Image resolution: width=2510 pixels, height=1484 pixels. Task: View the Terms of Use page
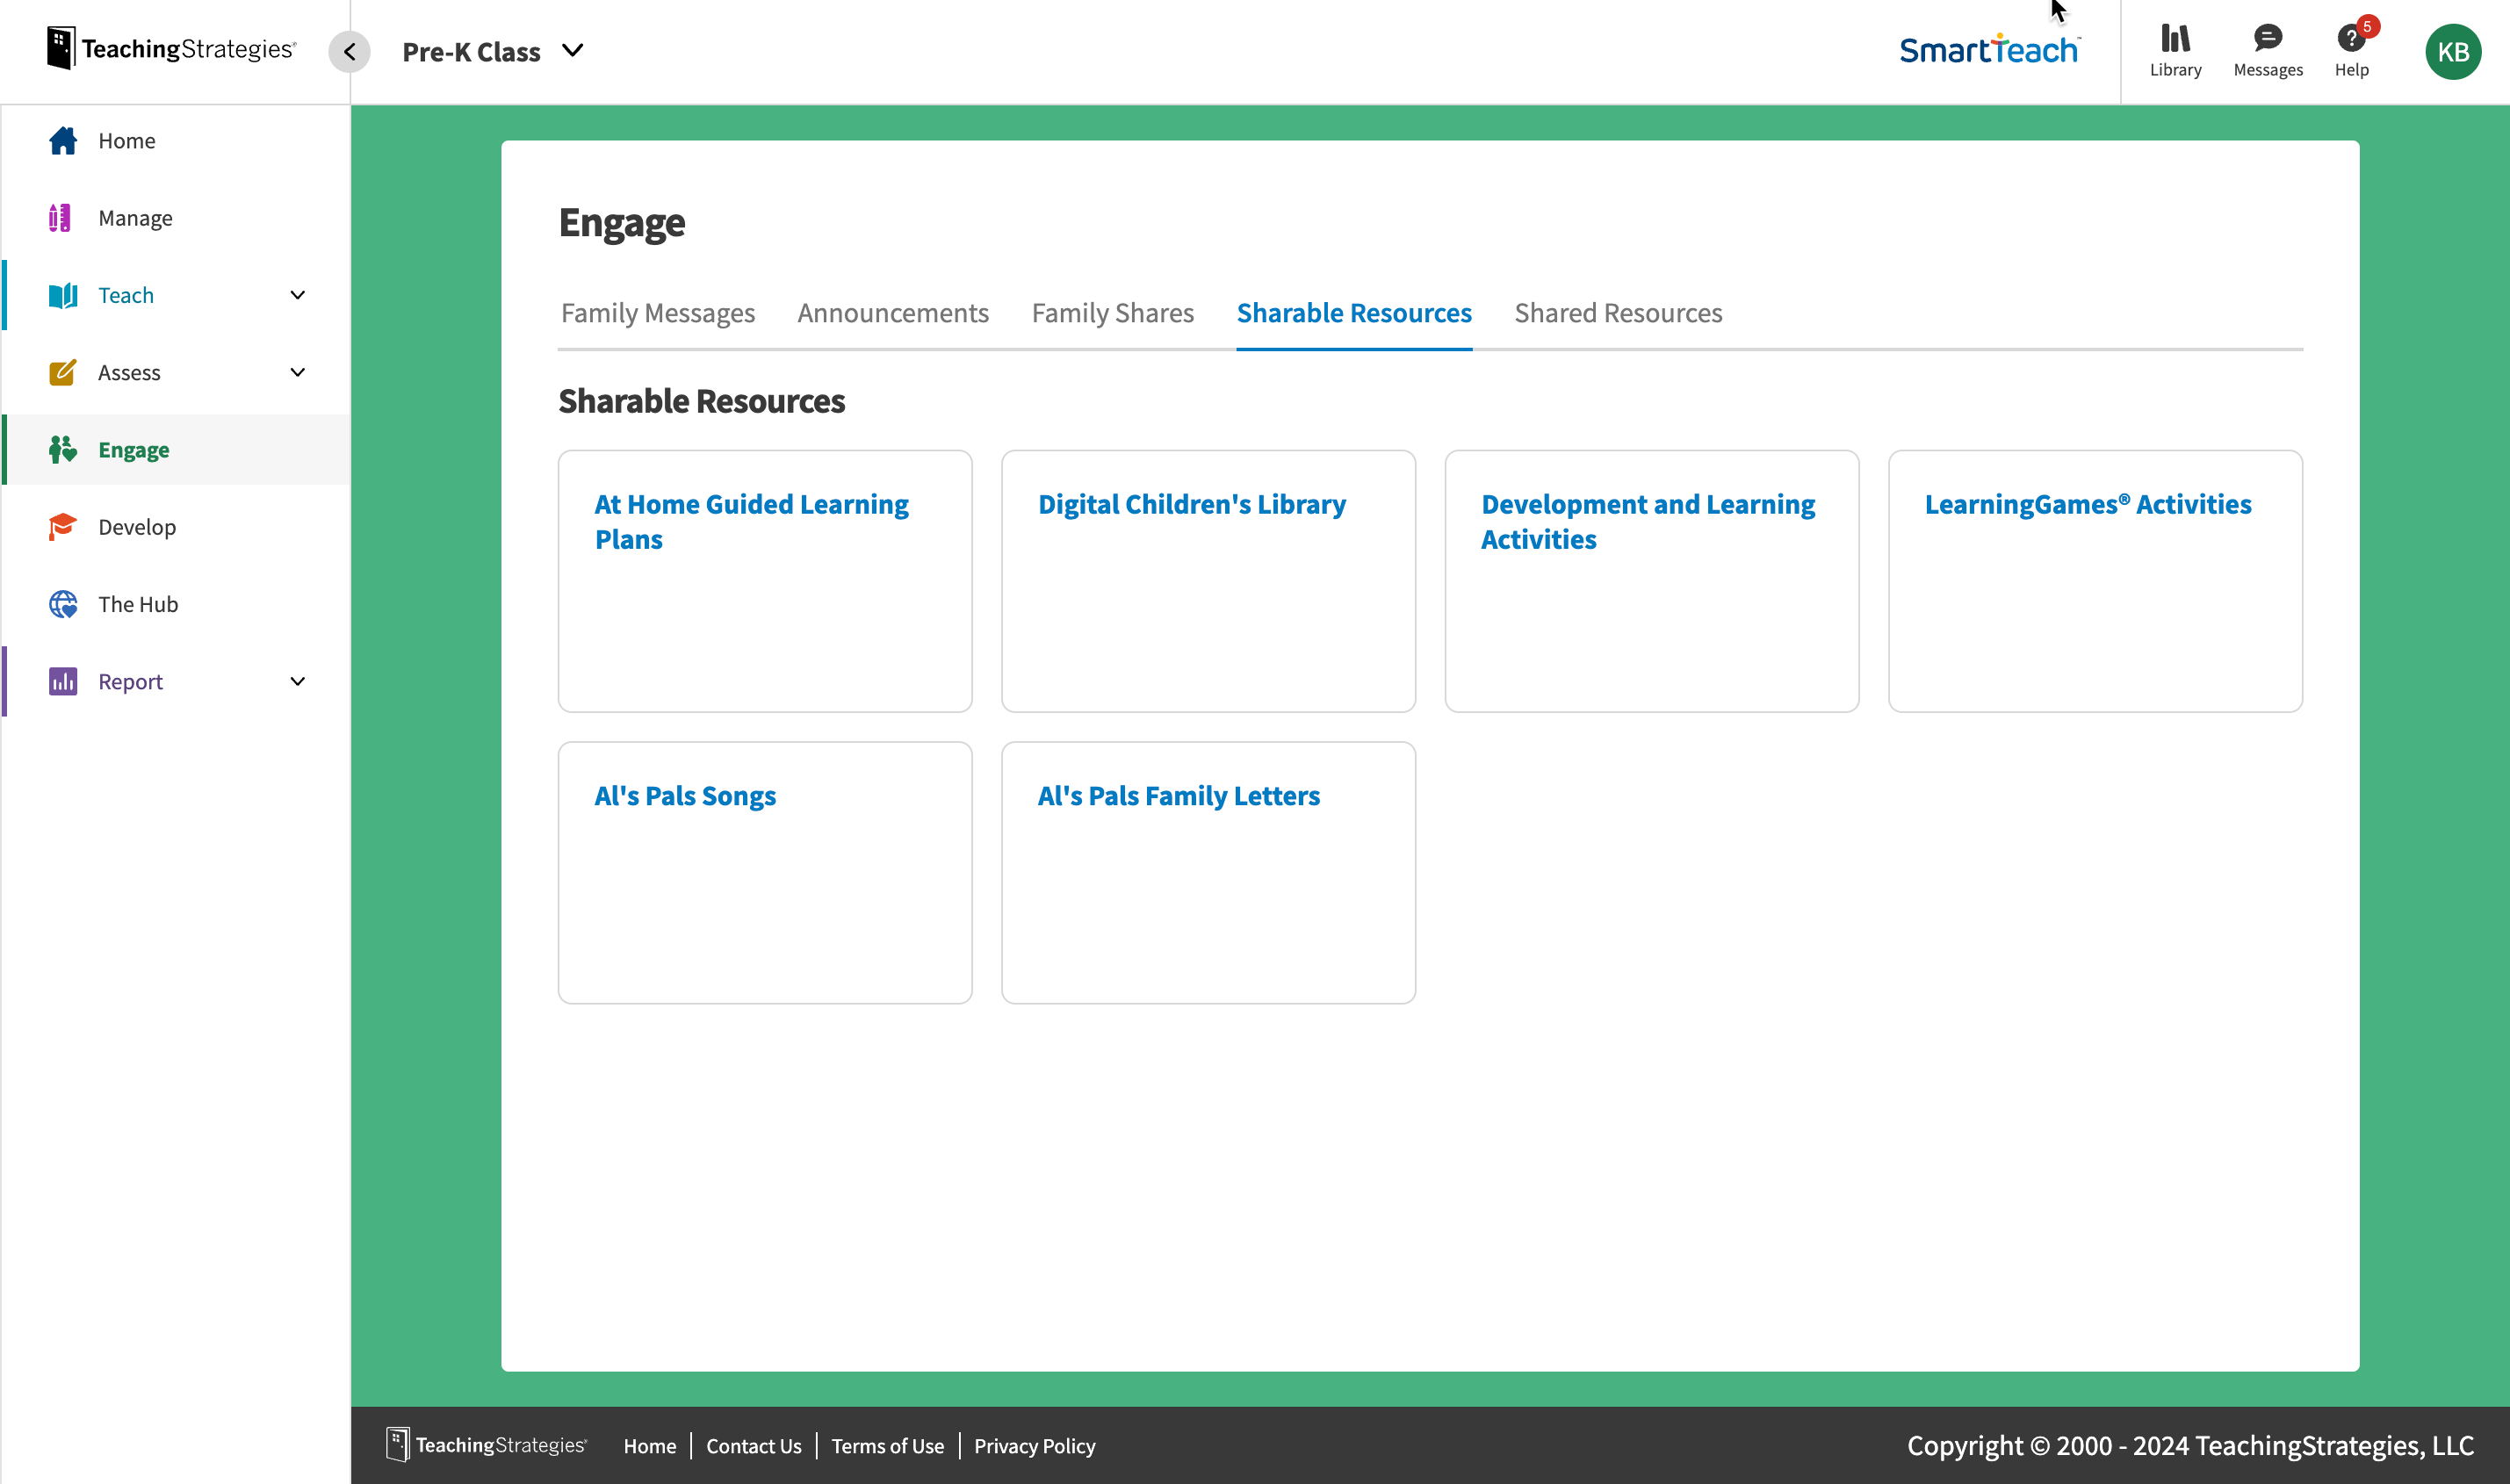[x=887, y=1446]
